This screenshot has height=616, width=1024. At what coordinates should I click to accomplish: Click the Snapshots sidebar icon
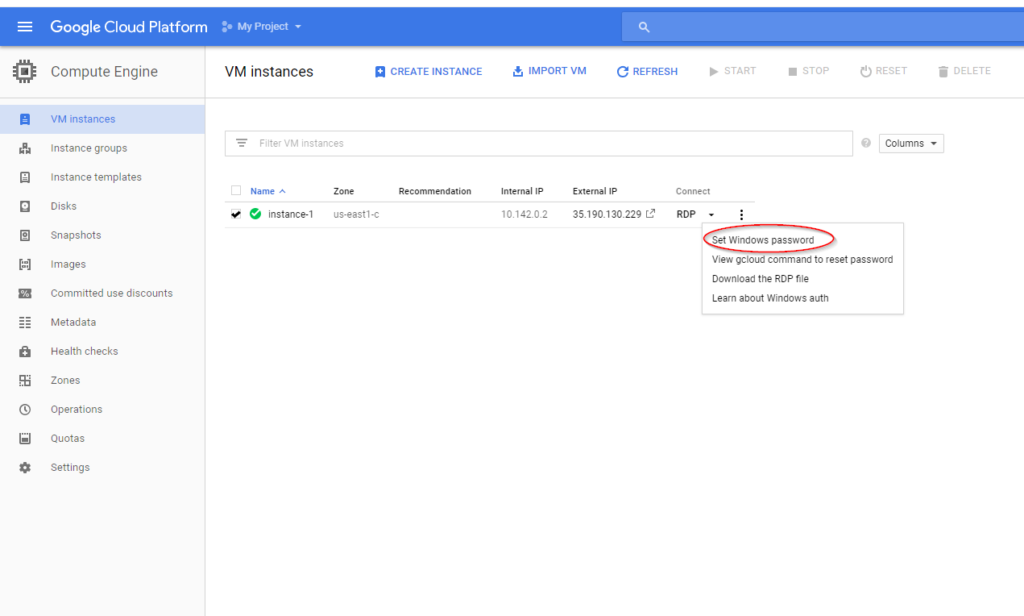[25, 235]
